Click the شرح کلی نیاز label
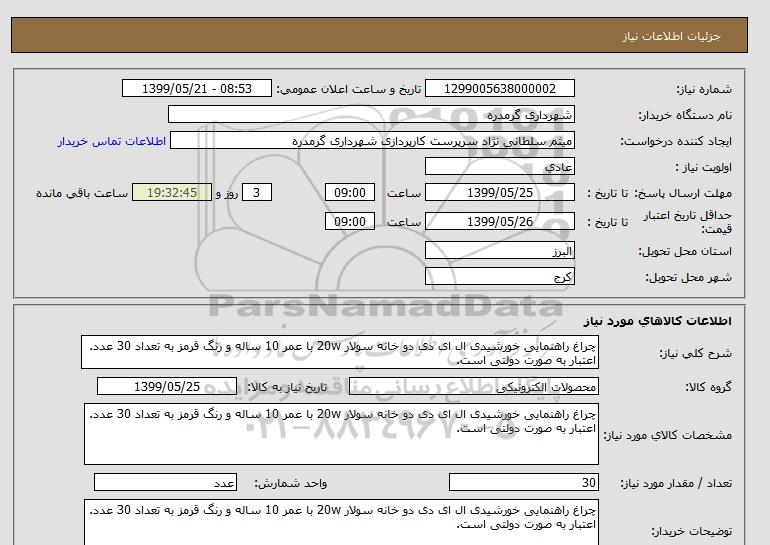This screenshot has height=545, width=770. [695, 353]
